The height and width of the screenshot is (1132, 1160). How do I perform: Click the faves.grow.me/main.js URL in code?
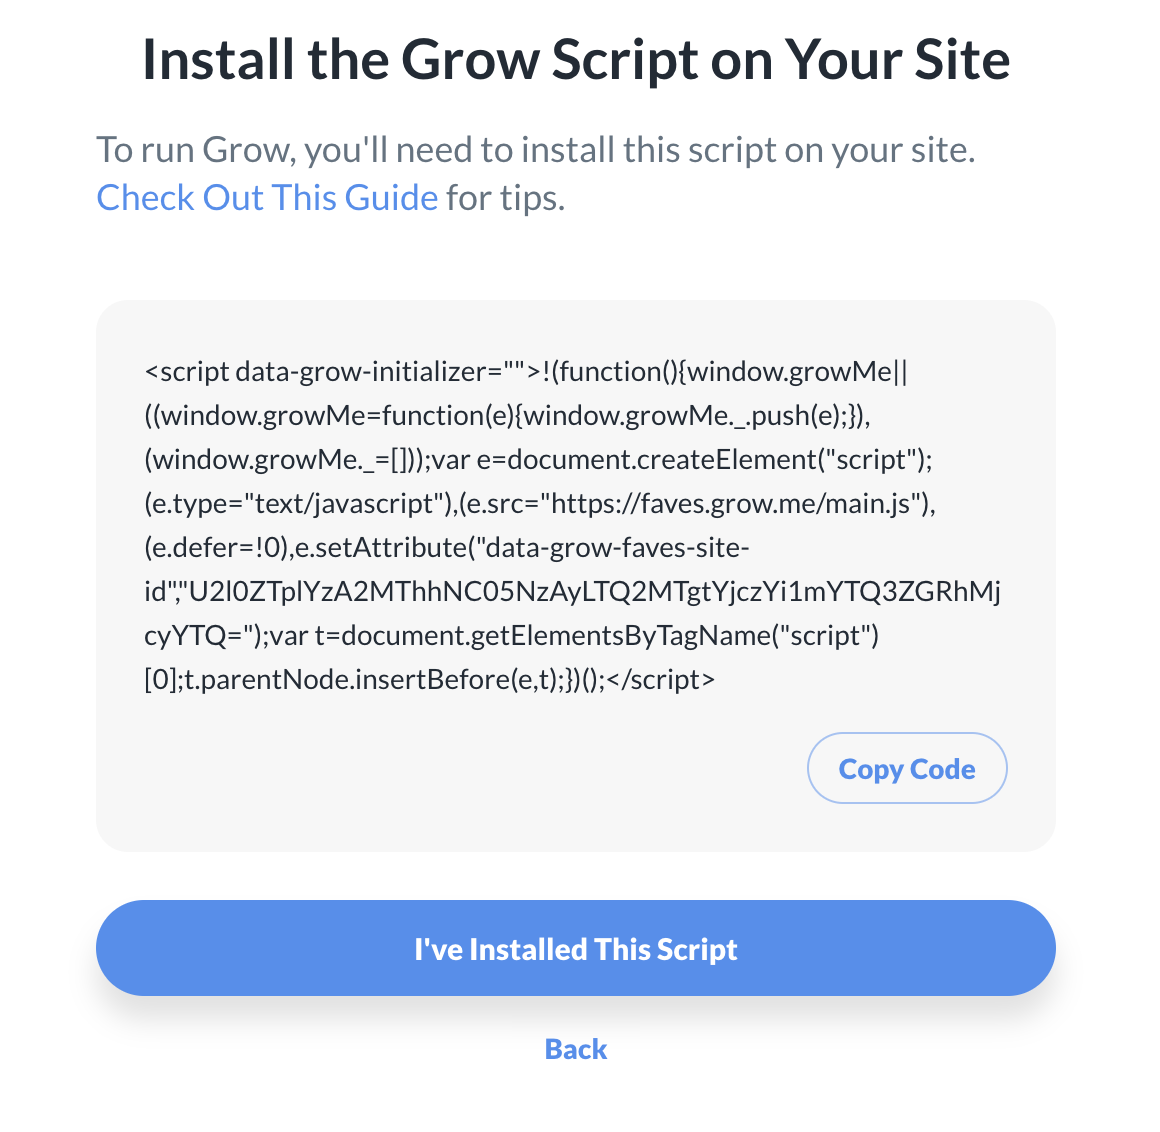pyautogui.click(x=730, y=504)
